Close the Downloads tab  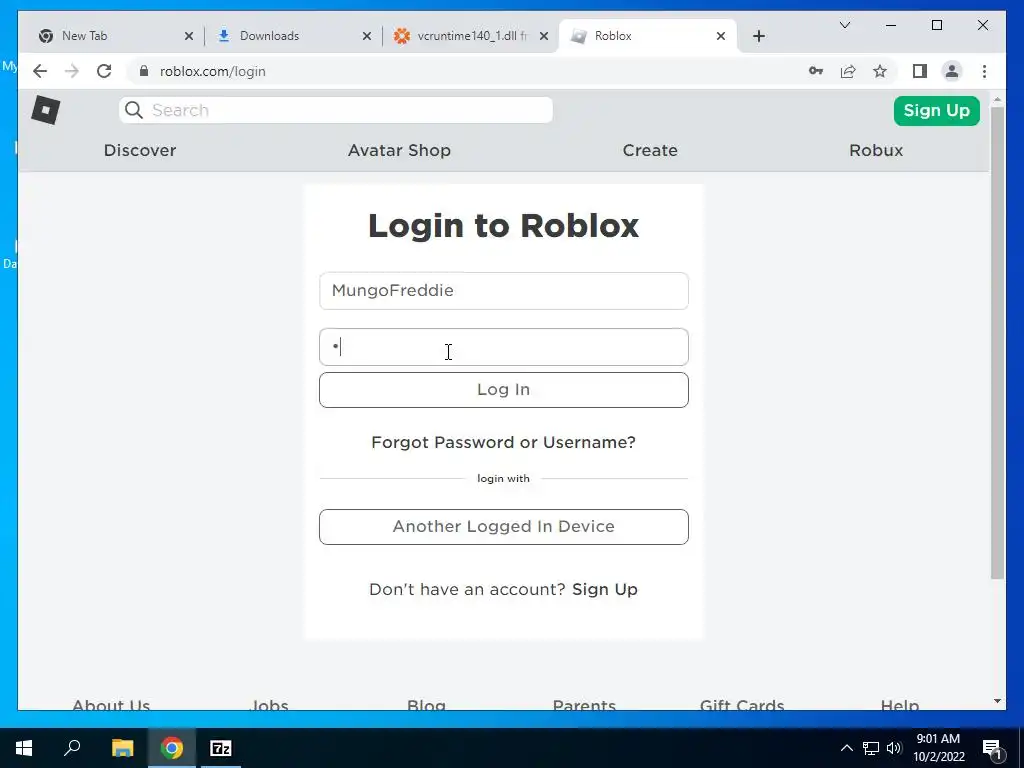[367, 37]
